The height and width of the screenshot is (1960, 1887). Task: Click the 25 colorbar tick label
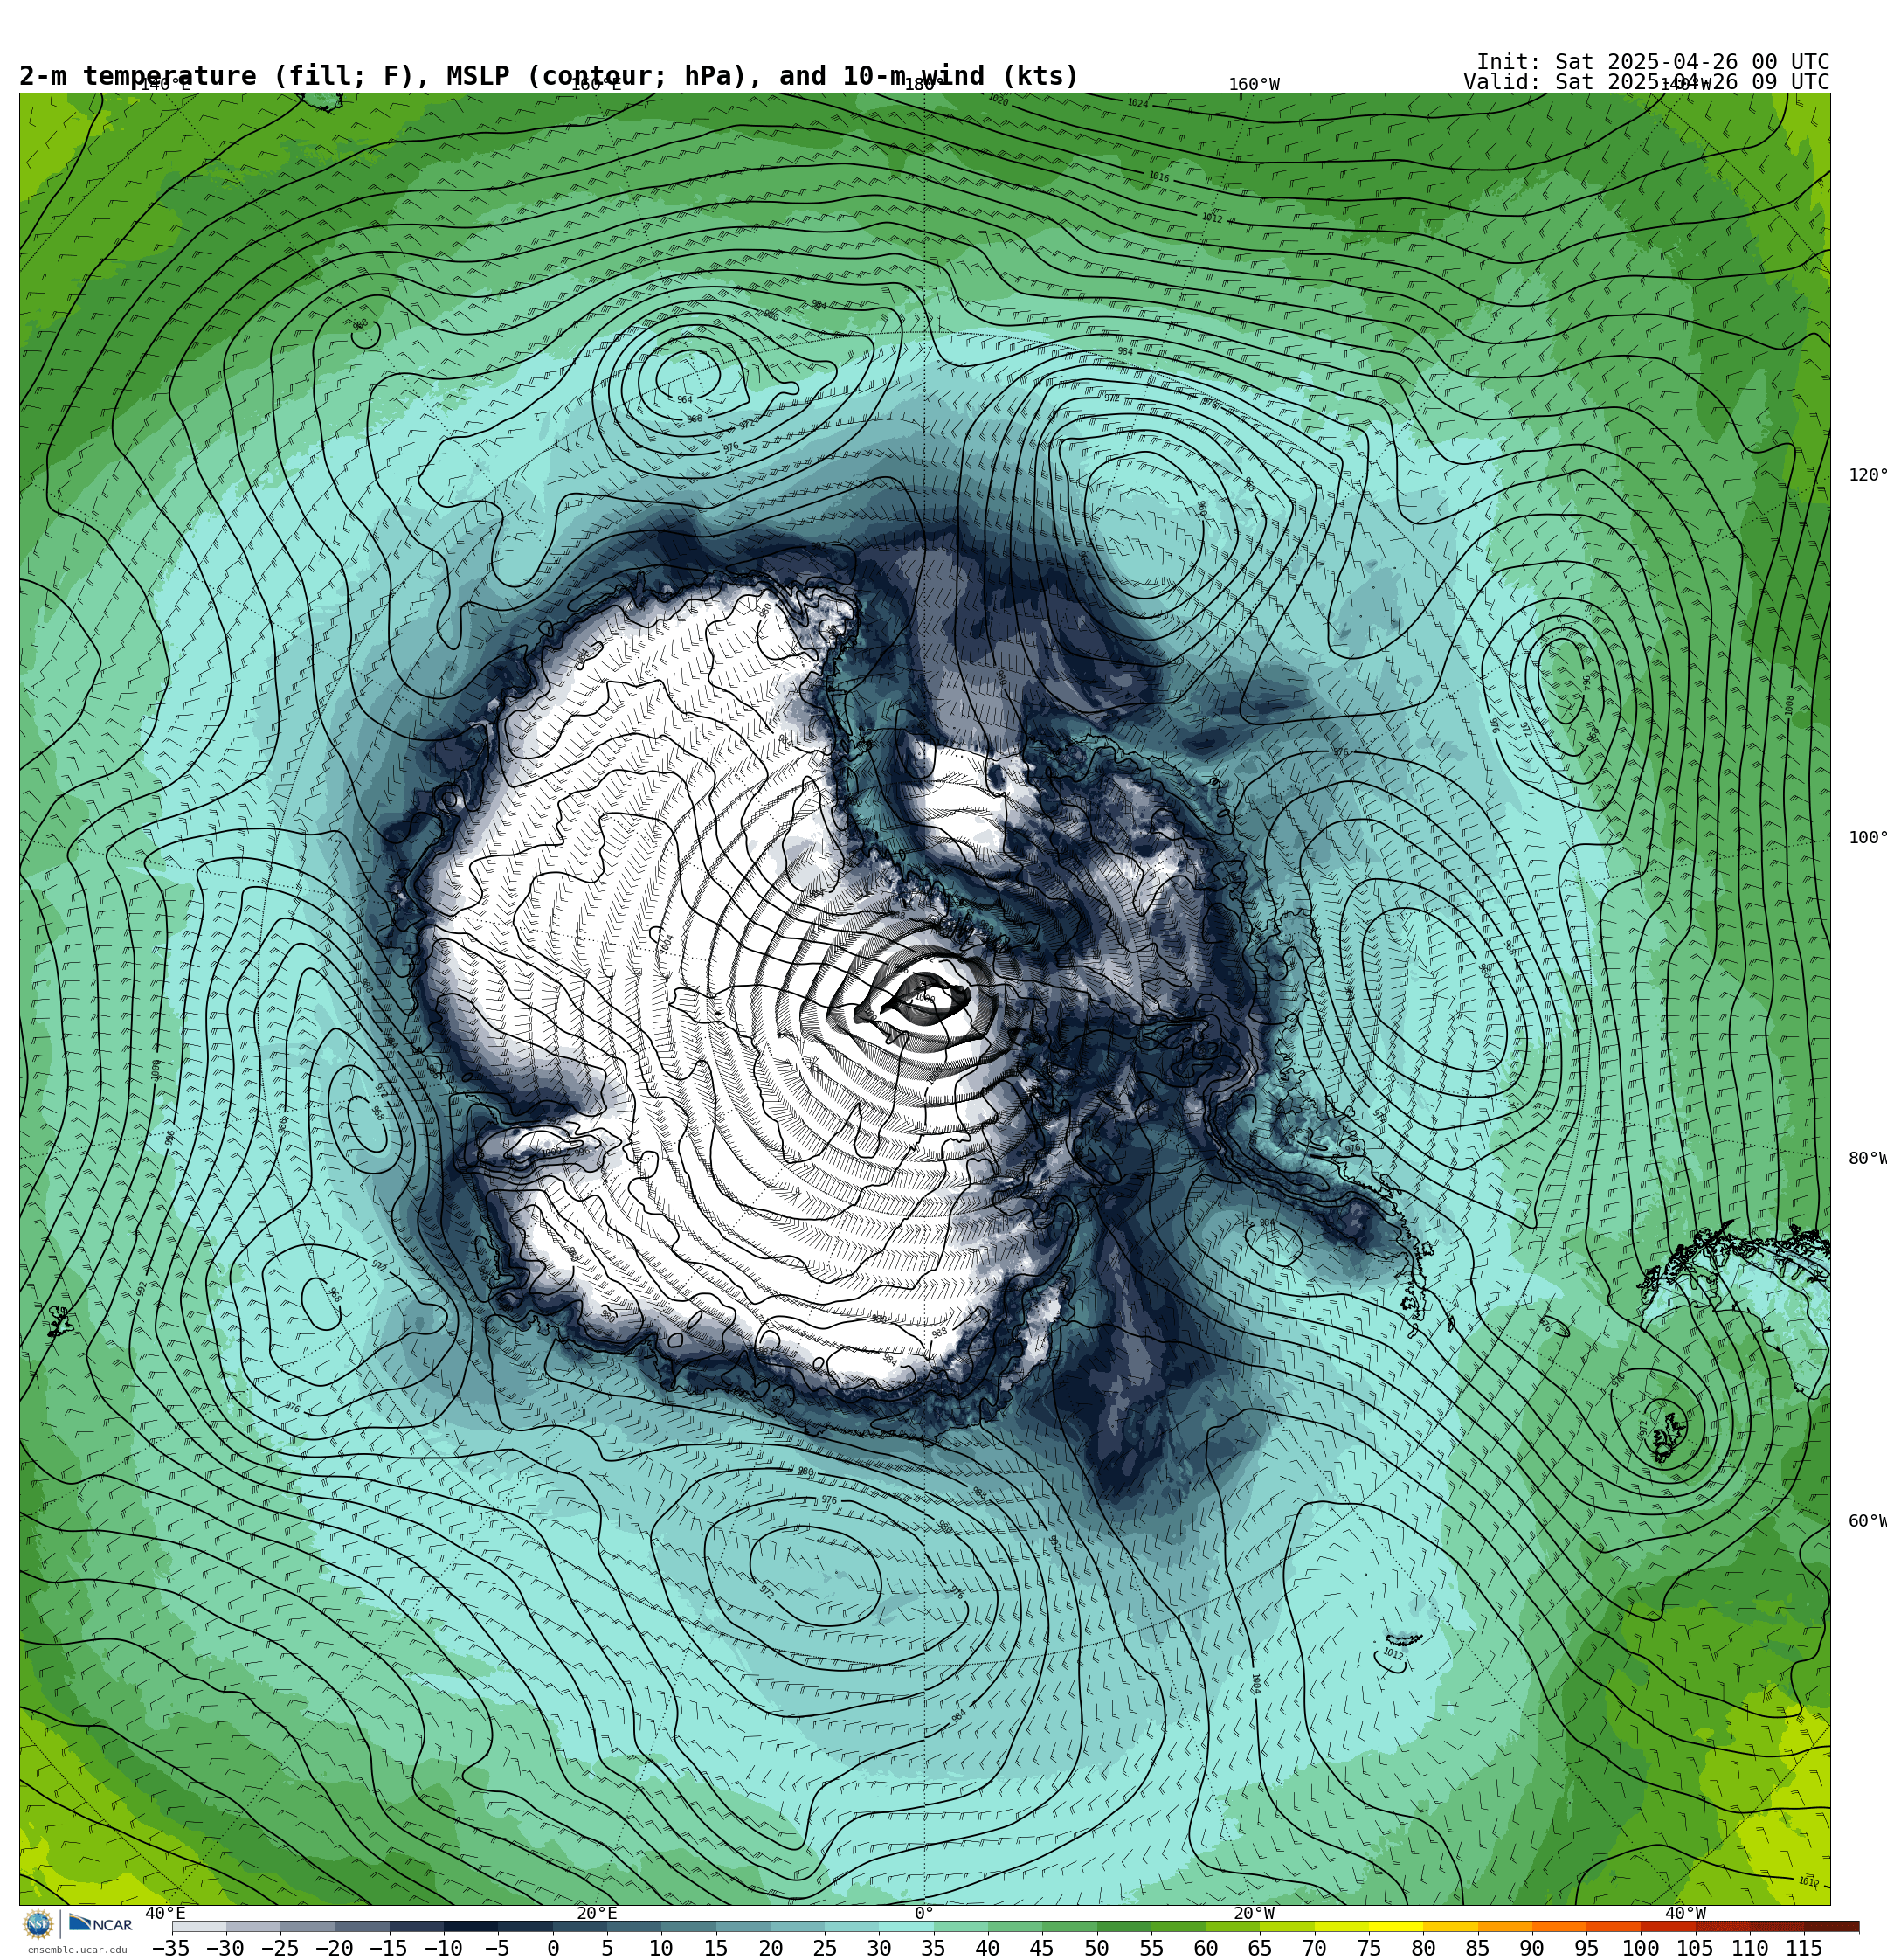tap(824, 1948)
